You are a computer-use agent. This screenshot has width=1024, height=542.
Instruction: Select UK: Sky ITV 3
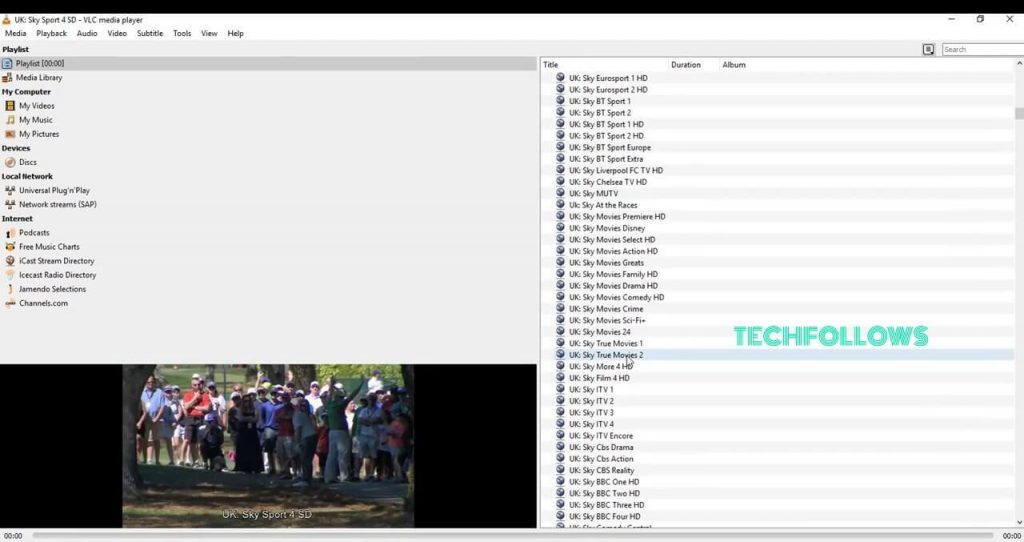click(x=591, y=413)
